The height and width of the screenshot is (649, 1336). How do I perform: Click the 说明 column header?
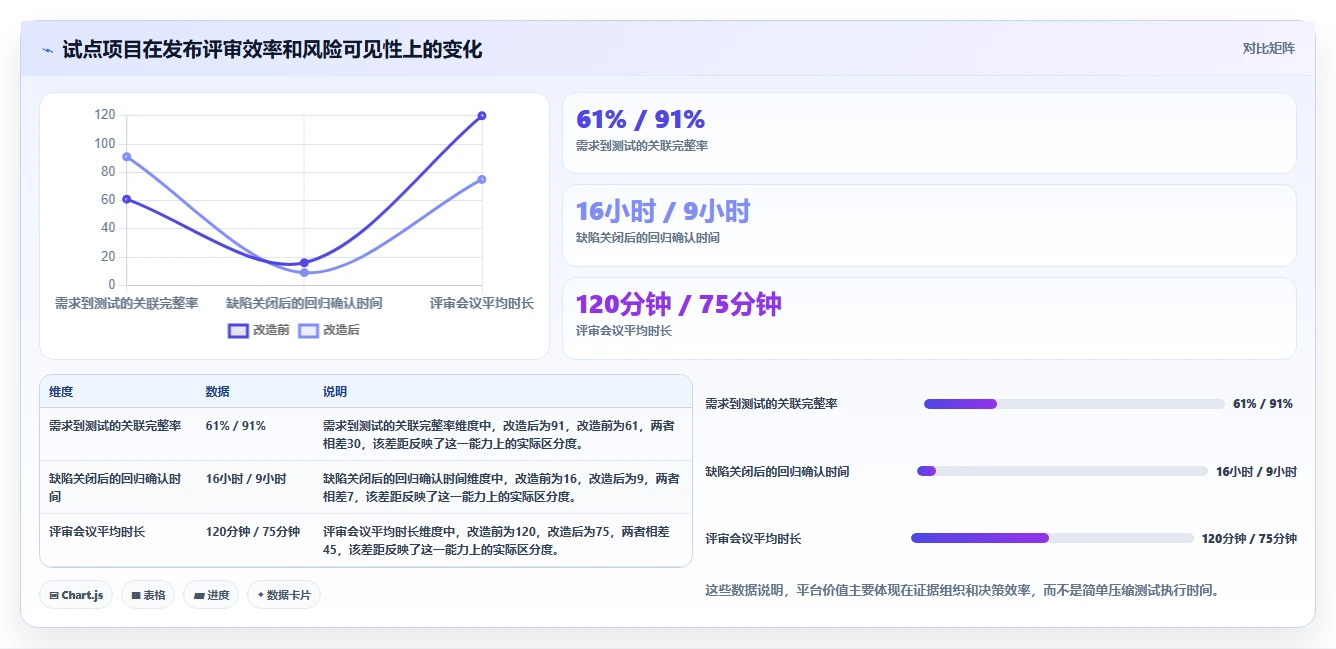335,392
